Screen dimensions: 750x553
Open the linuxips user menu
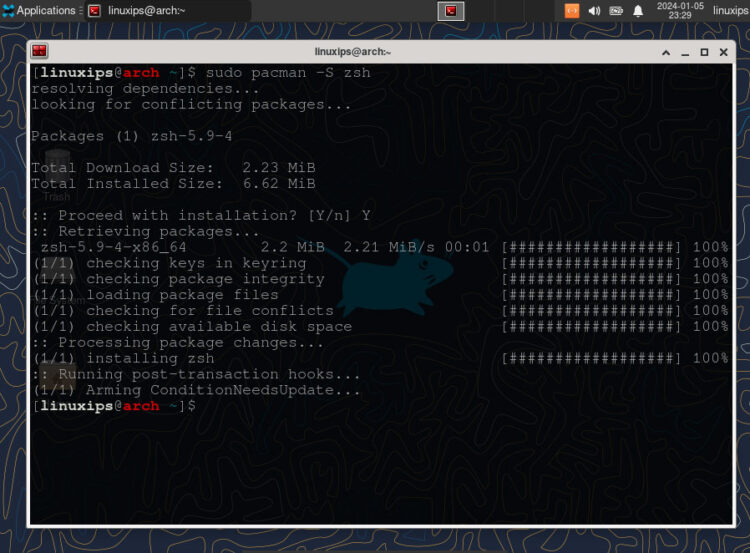(731, 11)
